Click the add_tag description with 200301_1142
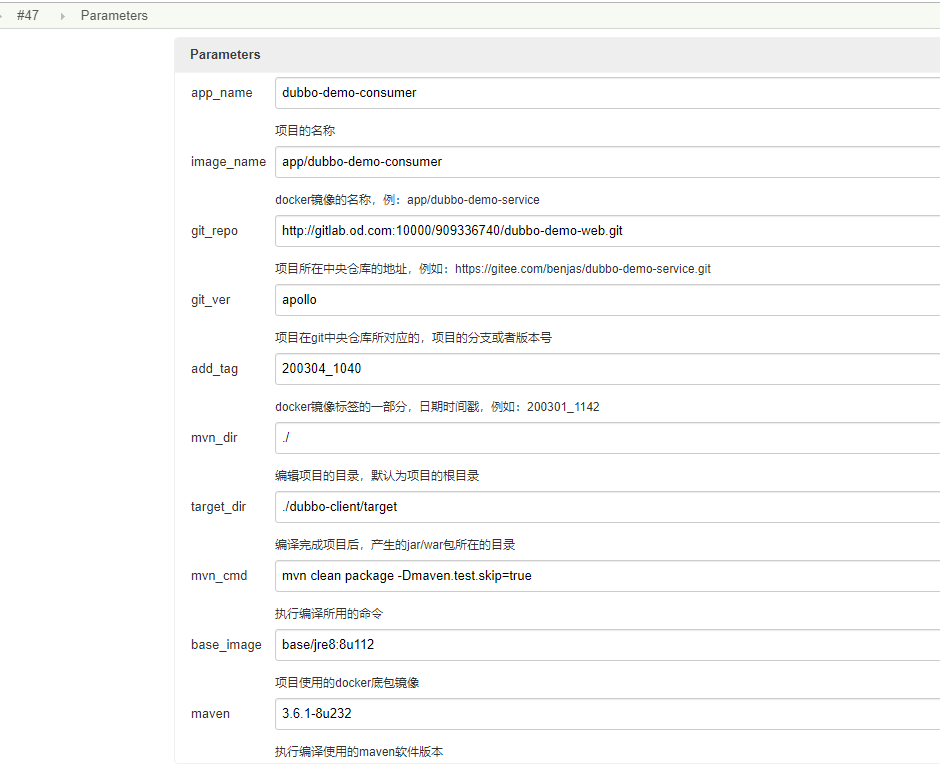The width and height of the screenshot is (940, 764). [x=437, y=407]
